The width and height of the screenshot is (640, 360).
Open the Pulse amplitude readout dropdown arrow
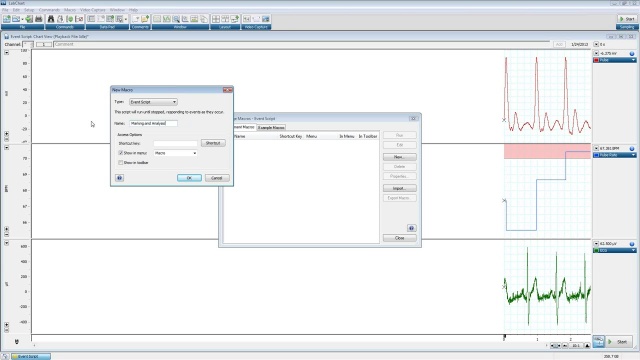[596, 53]
